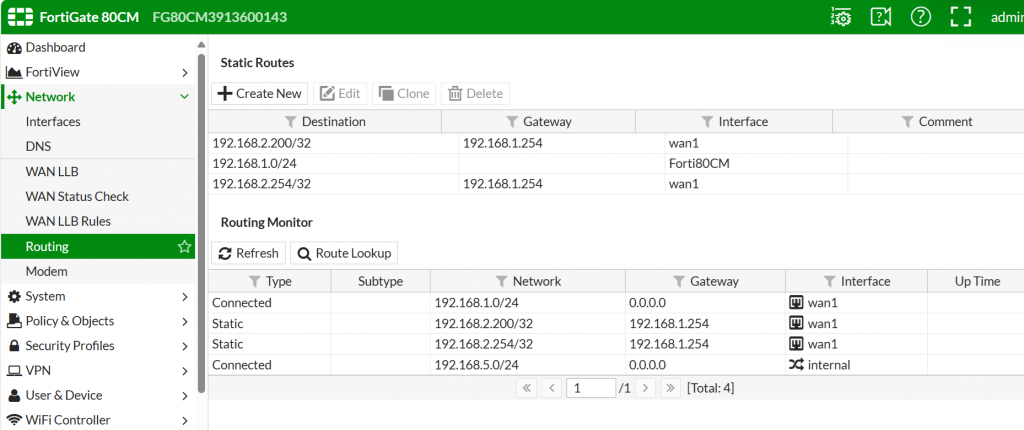The width and height of the screenshot is (1024, 430).
Task: Expand the System menu chevron
Action: (185, 297)
